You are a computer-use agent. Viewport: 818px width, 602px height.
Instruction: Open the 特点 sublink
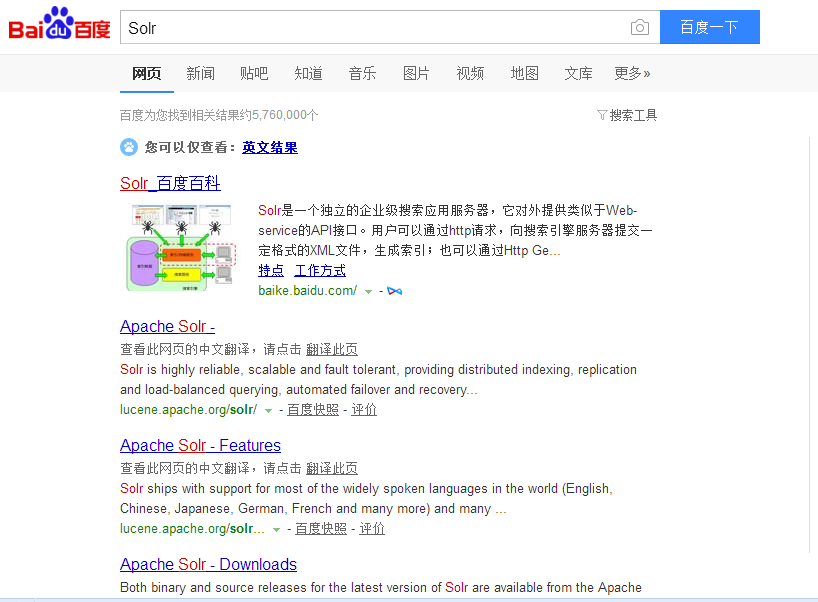271,271
